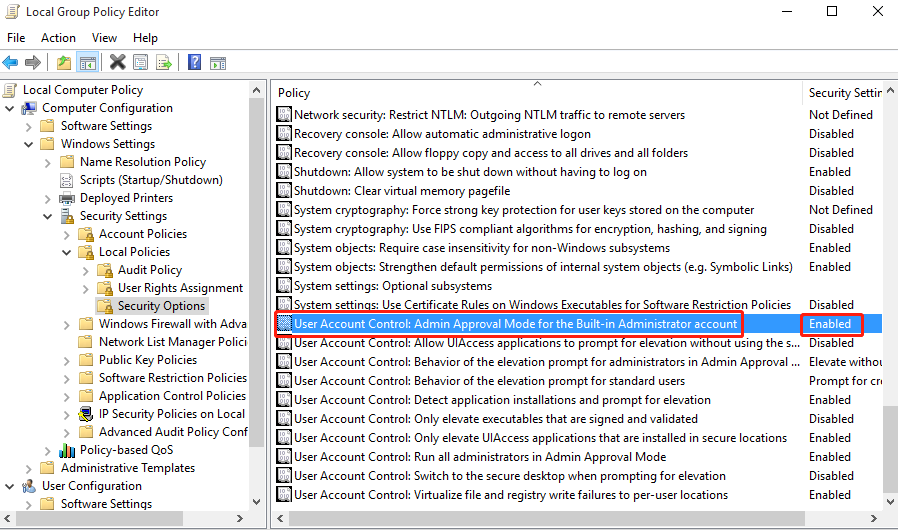898x530 pixels.
Task: Toggle the Show/Hide Action Pane icon
Action: (x=218, y=63)
